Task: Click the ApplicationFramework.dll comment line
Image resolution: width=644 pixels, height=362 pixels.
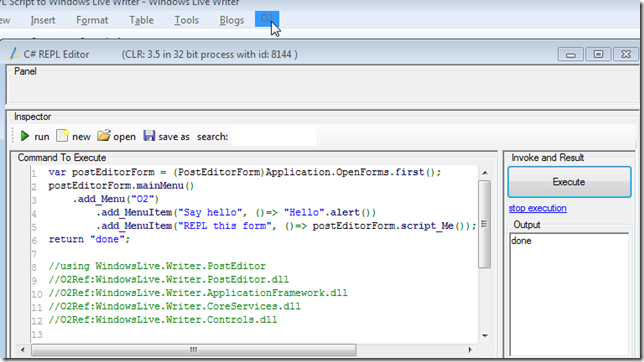Action: [198, 293]
